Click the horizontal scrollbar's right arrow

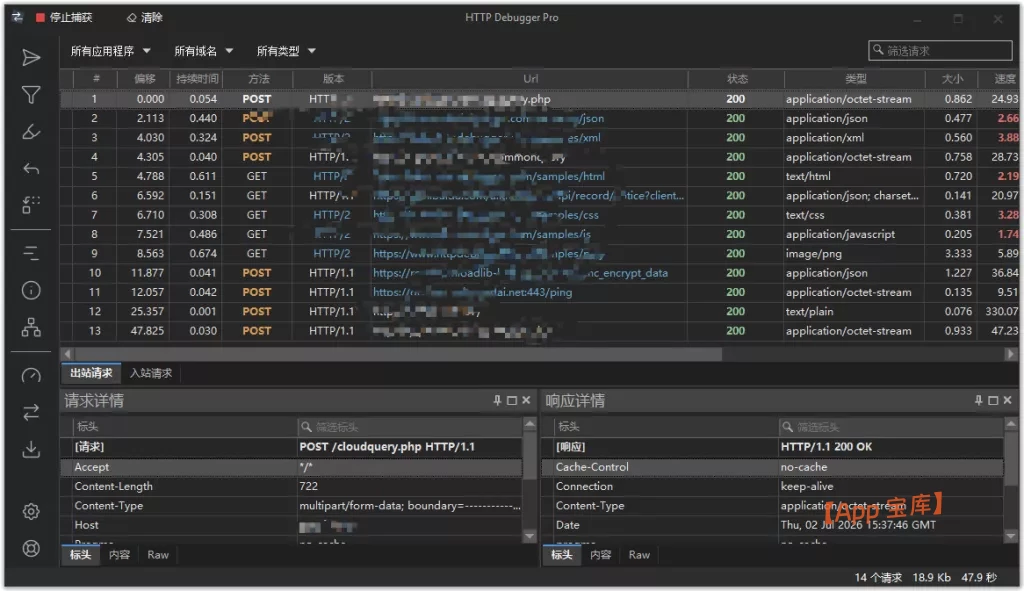pyautogui.click(x=1010, y=354)
